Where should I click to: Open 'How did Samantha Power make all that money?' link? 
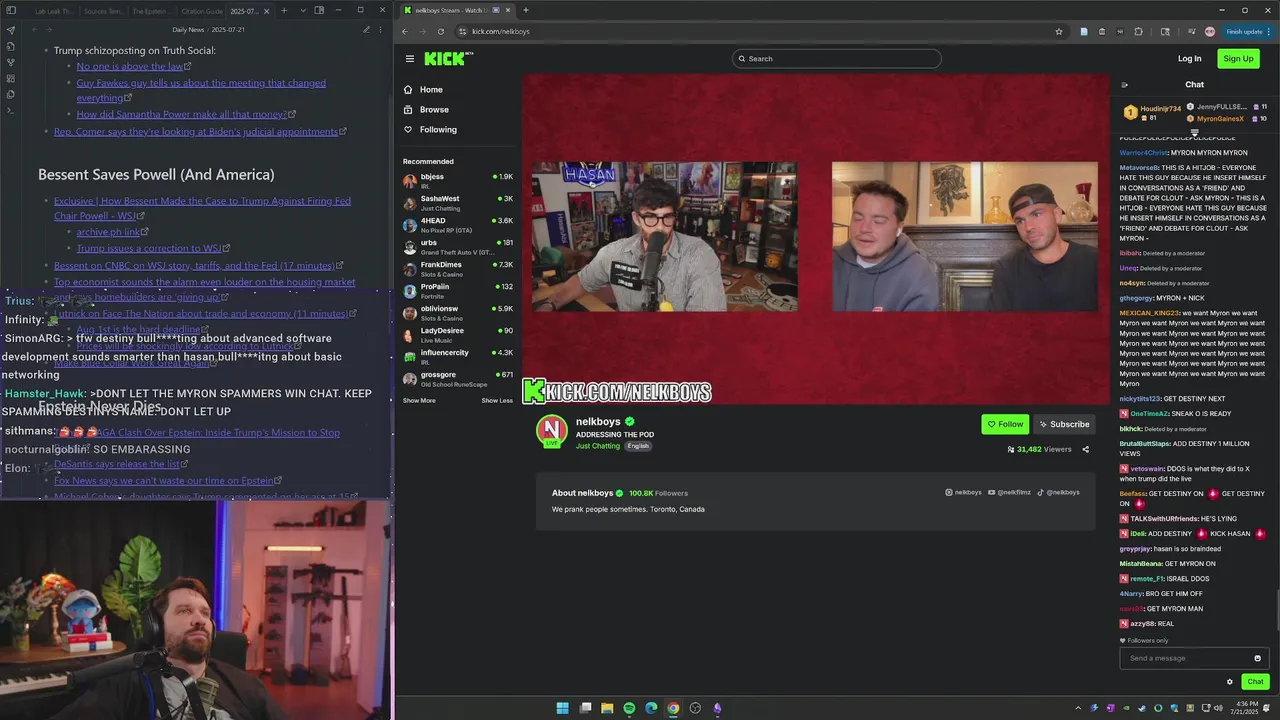(x=181, y=114)
